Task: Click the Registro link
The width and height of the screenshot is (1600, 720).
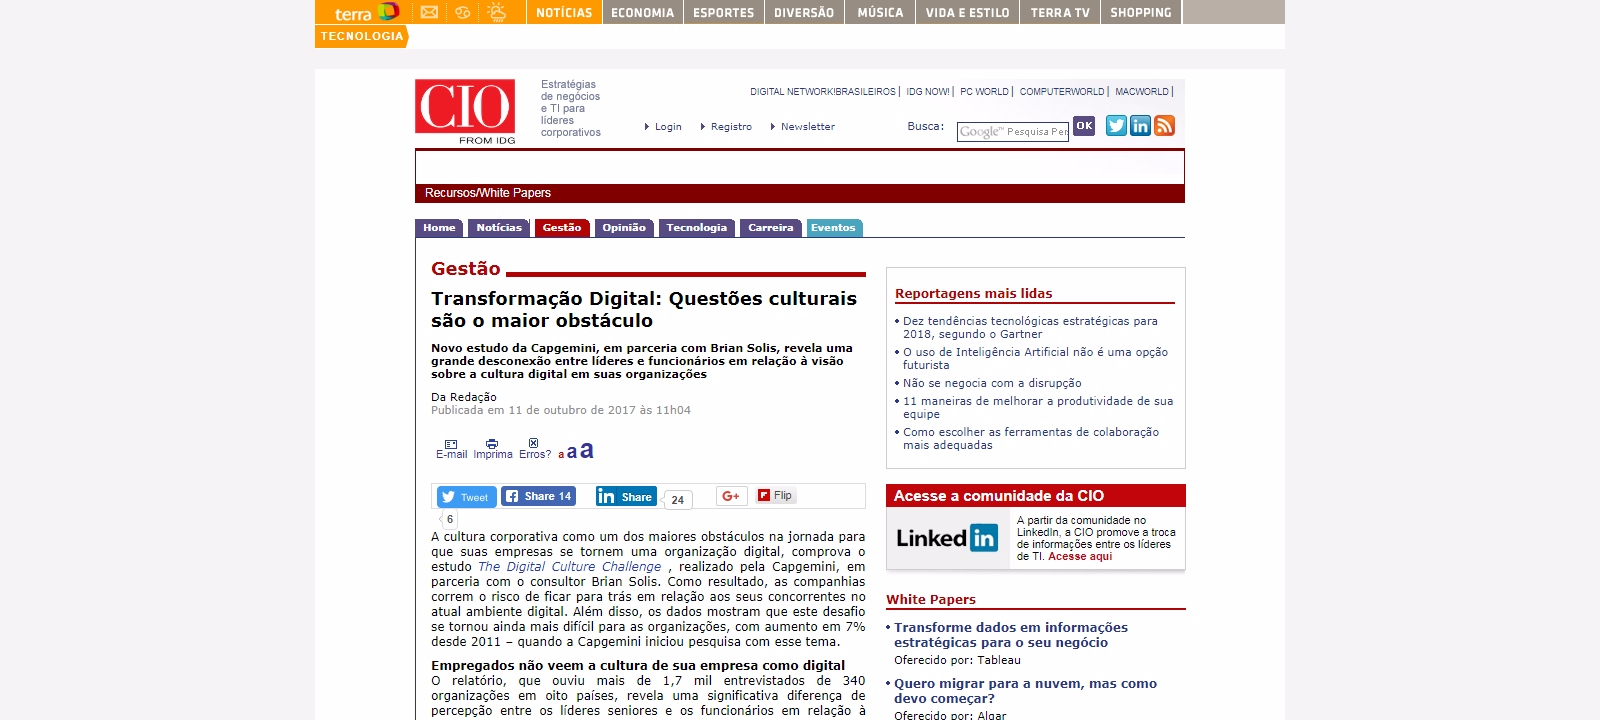Action: point(731,127)
